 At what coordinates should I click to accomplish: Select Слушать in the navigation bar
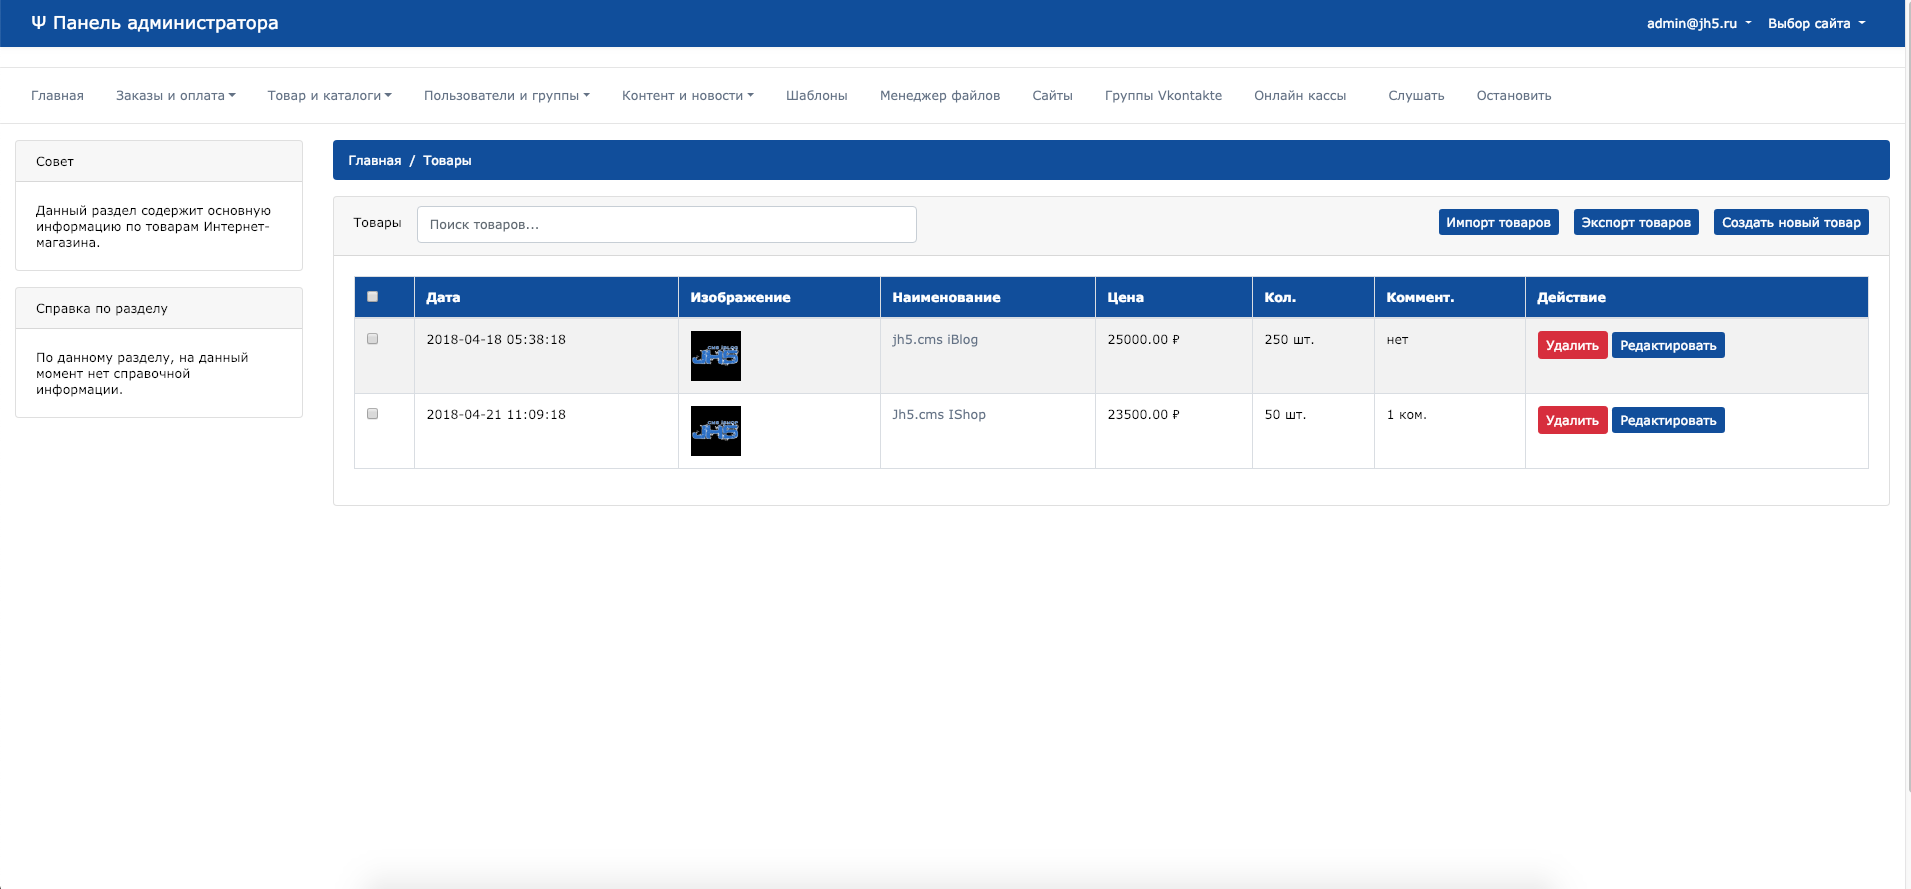coord(1416,96)
